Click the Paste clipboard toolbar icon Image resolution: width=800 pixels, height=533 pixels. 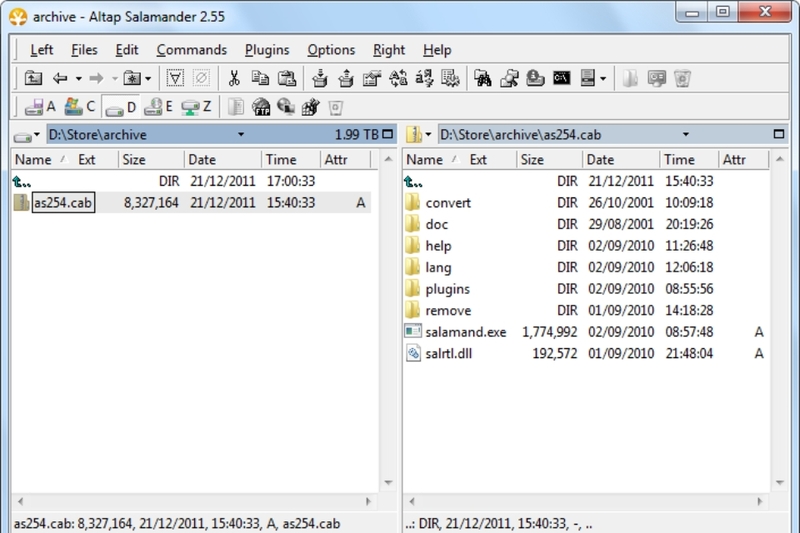(x=287, y=78)
